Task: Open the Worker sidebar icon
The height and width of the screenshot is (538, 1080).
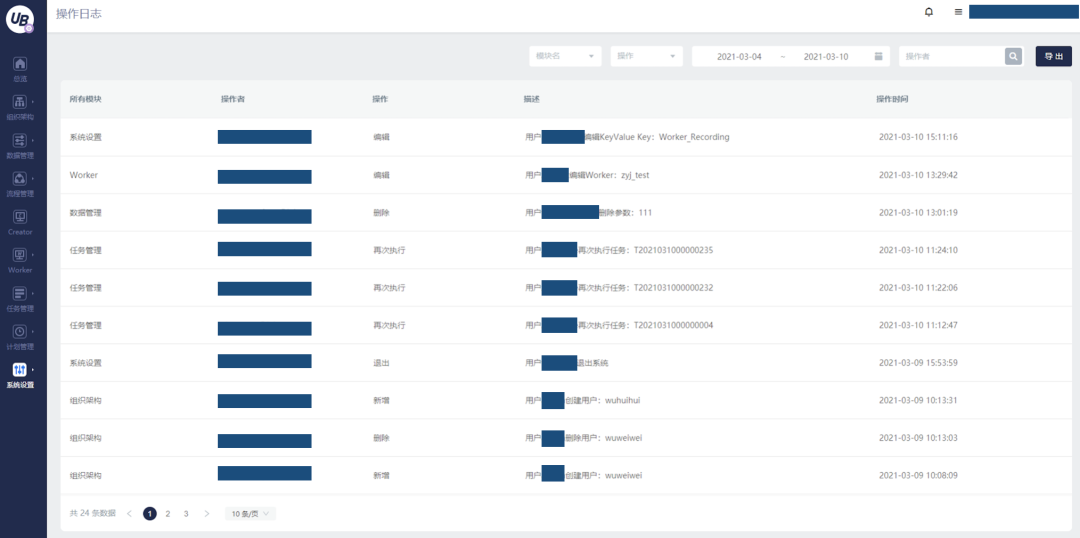Action: [21, 256]
